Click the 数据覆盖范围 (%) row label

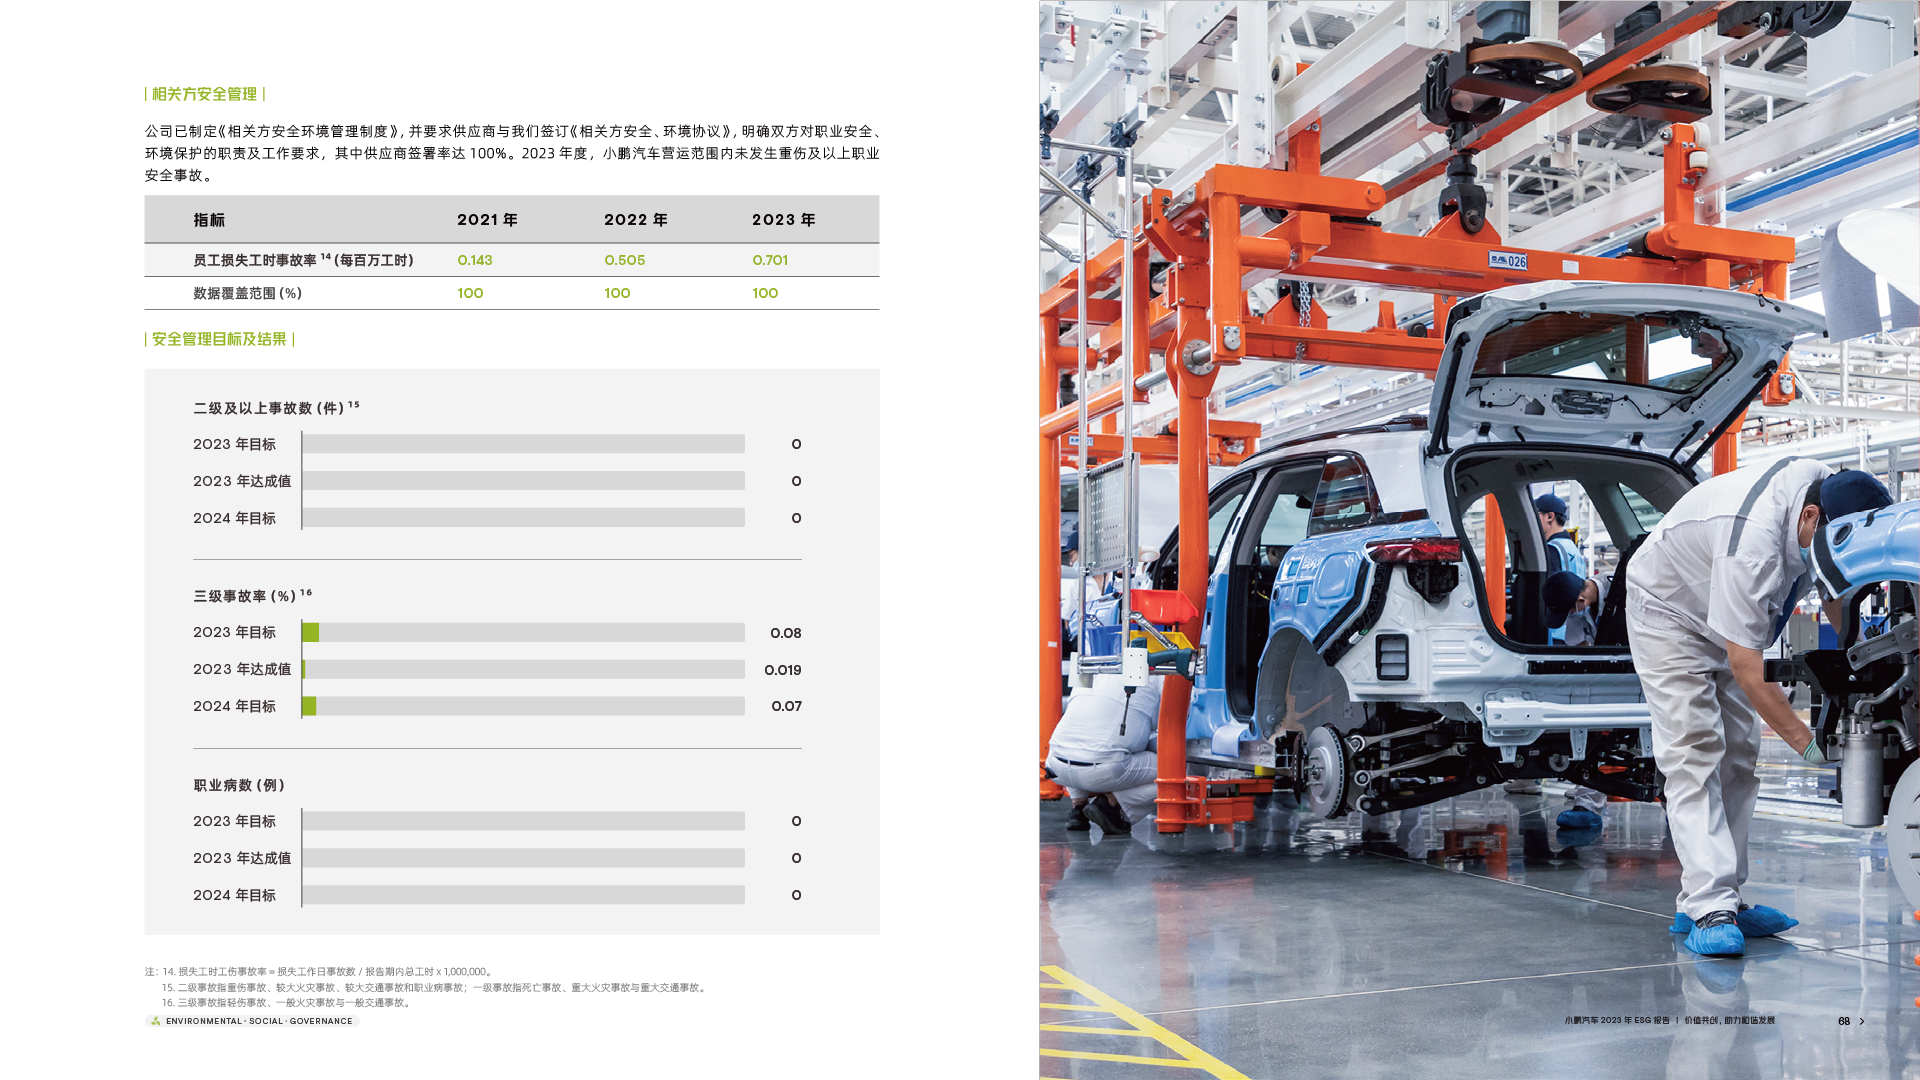[247, 293]
